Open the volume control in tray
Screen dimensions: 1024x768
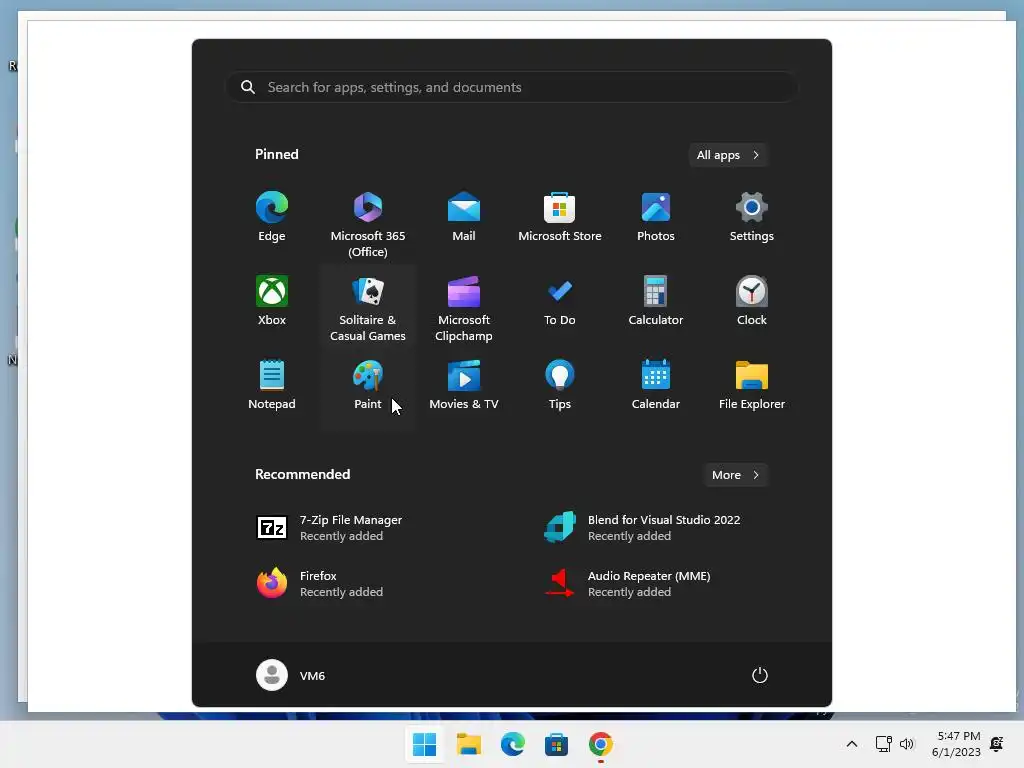pyautogui.click(x=907, y=744)
